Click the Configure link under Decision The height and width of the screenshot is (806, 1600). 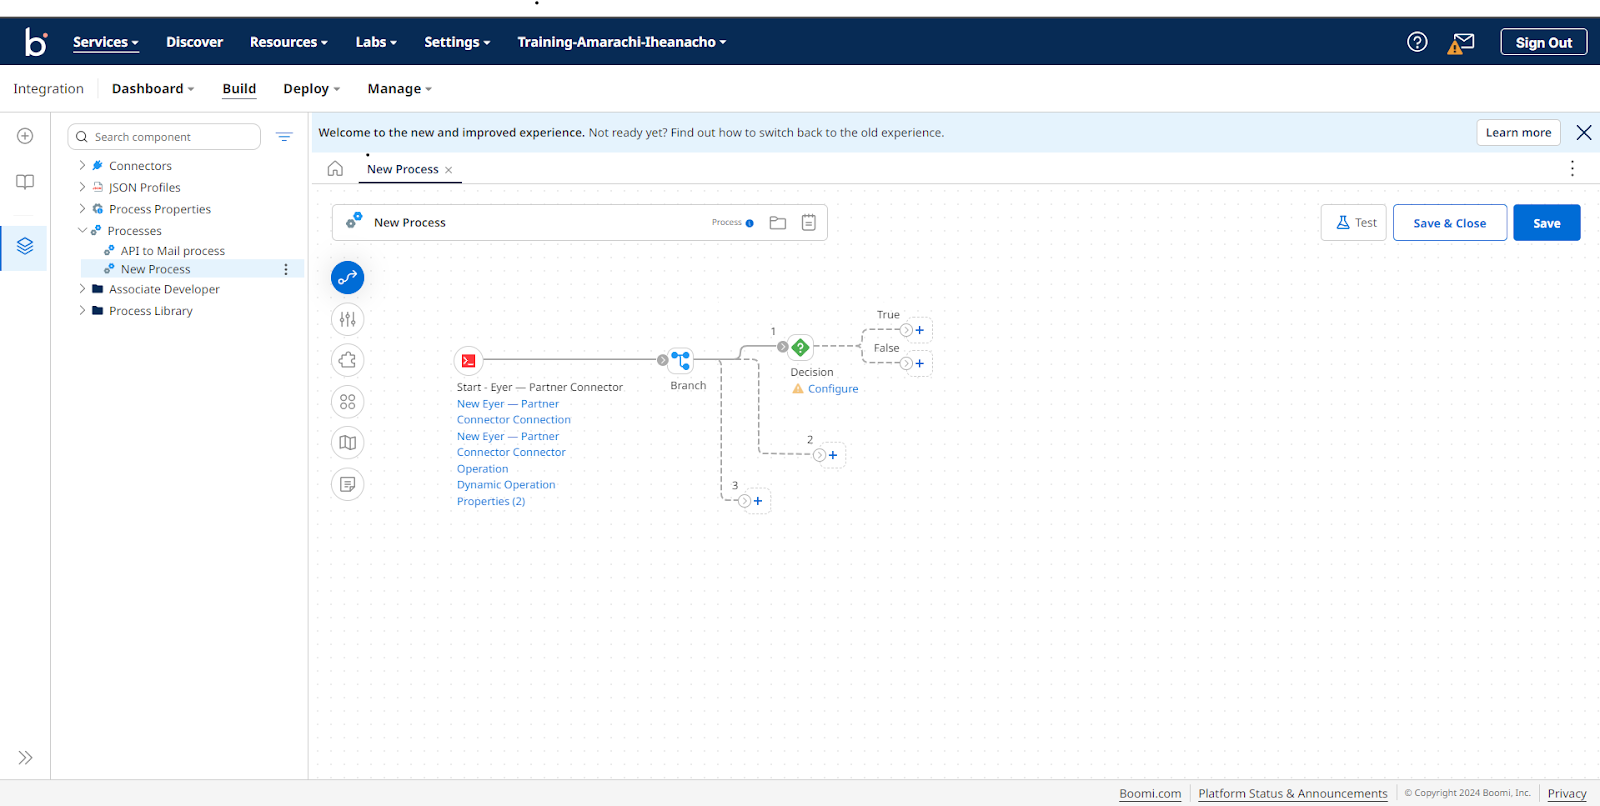833,389
